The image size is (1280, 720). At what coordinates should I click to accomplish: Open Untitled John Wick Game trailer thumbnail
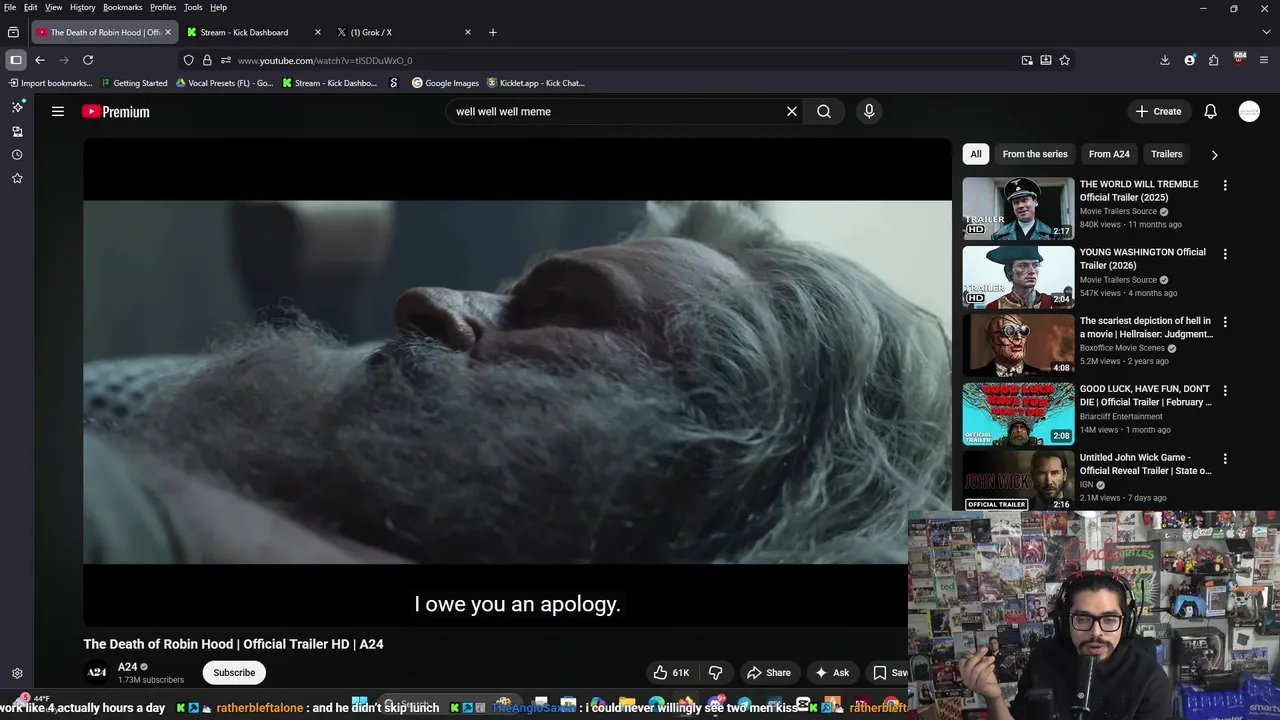[x=1018, y=481]
